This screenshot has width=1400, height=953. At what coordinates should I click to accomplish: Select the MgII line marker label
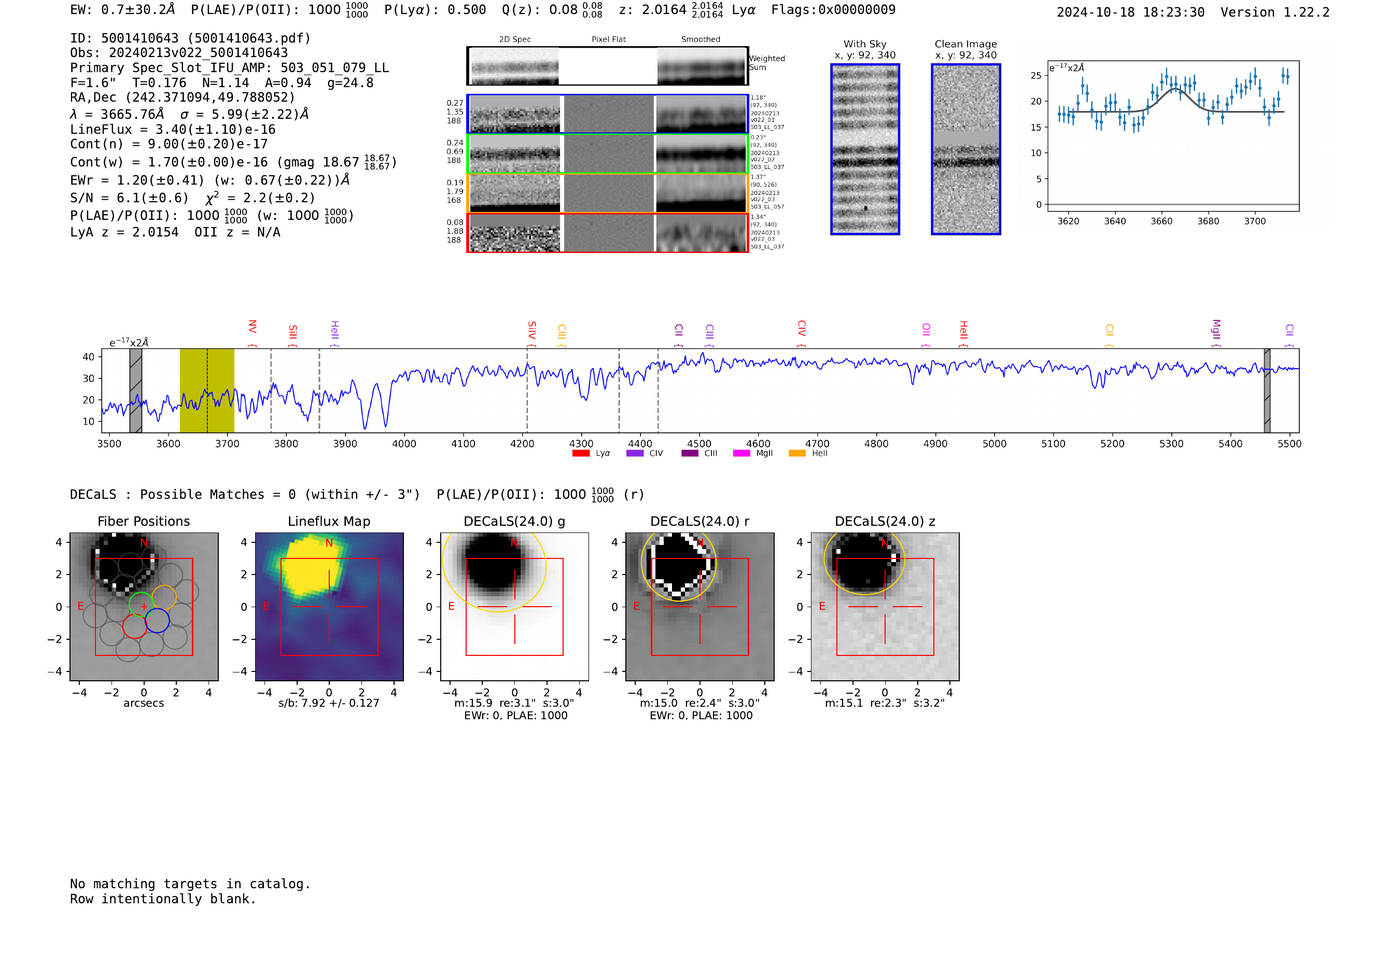[1217, 332]
